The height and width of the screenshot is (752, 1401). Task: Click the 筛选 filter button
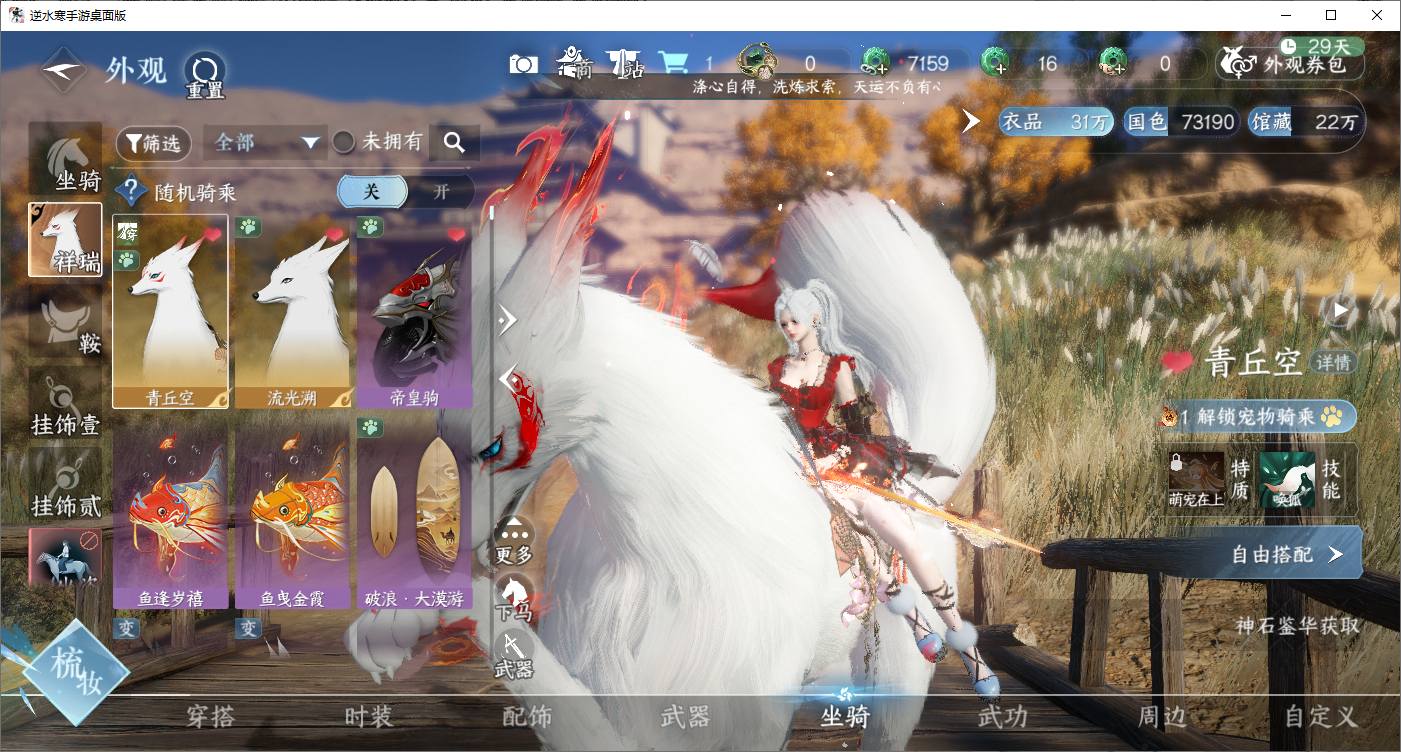[154, 143]
